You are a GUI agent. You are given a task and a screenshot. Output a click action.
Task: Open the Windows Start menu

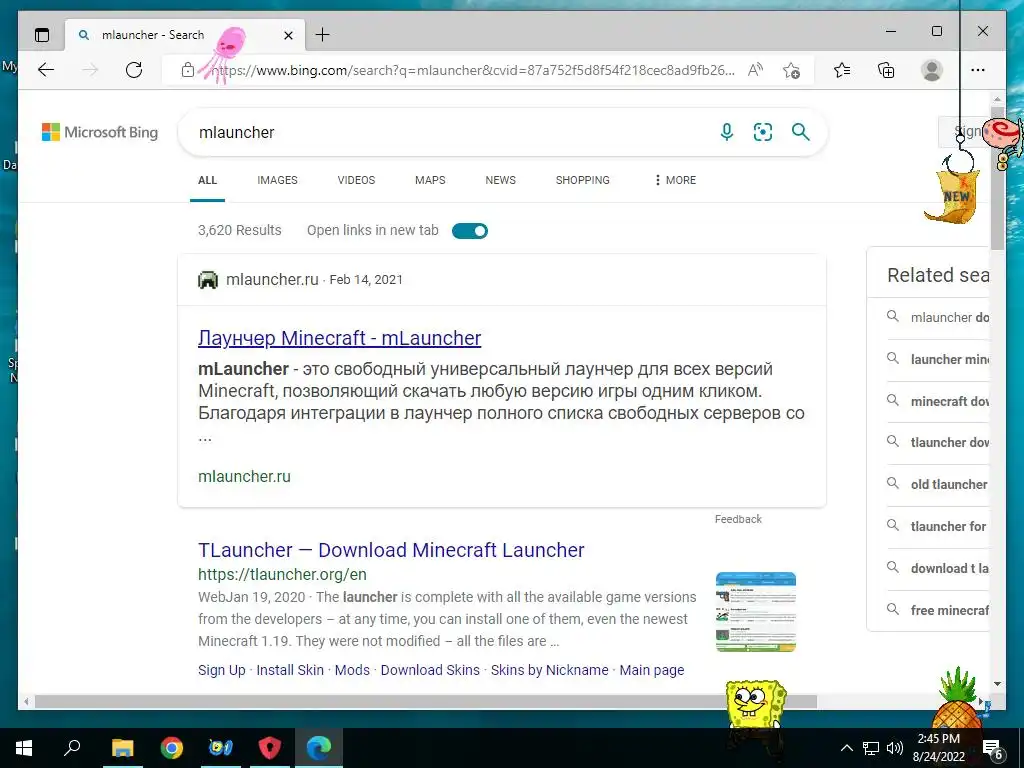click(24, 748)
